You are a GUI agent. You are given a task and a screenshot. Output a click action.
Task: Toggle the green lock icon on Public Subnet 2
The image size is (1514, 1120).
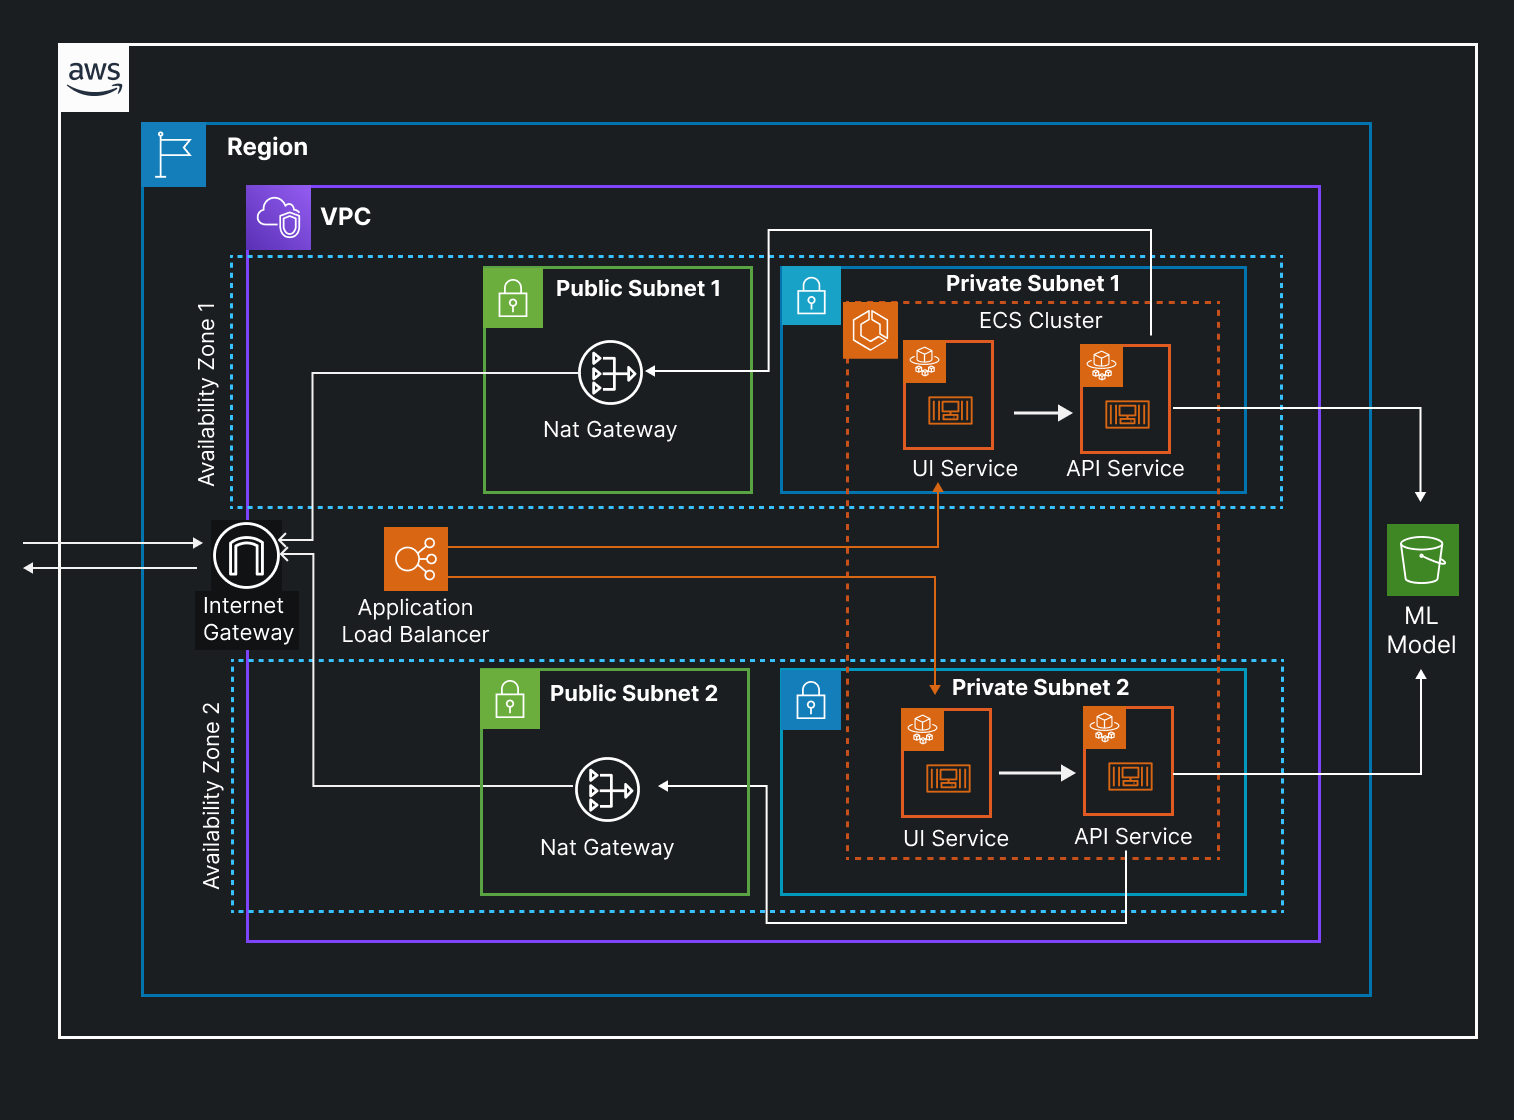click(510, 700)
